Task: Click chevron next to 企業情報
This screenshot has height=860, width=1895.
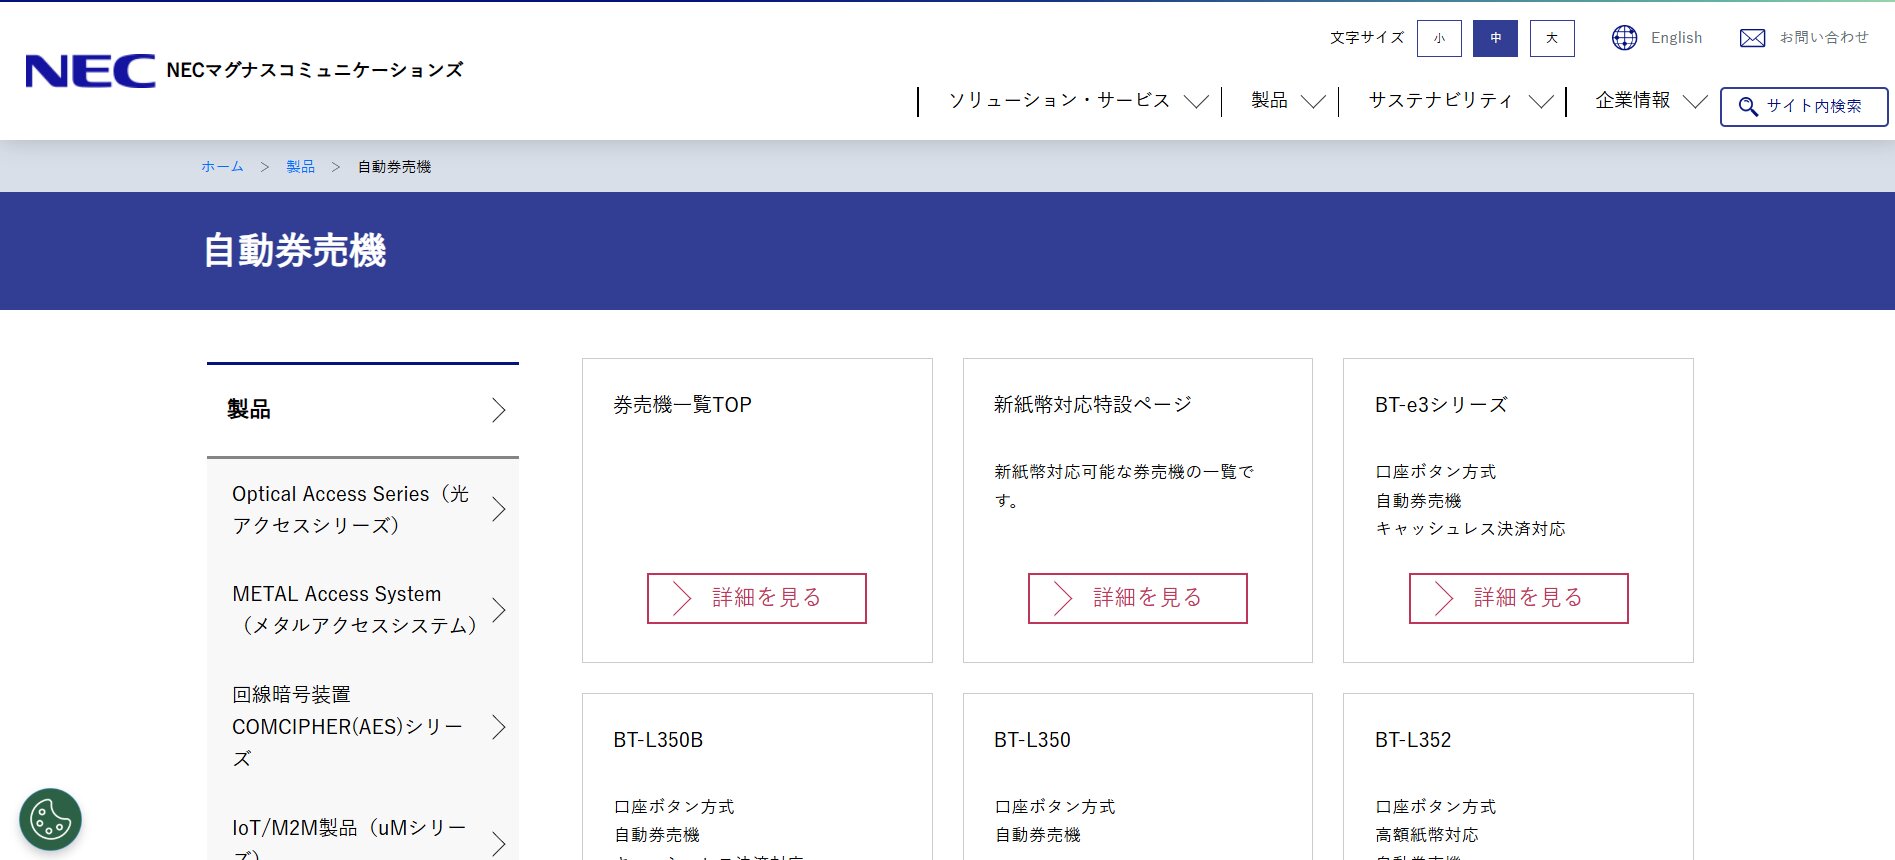Action: coord(1695,101)
